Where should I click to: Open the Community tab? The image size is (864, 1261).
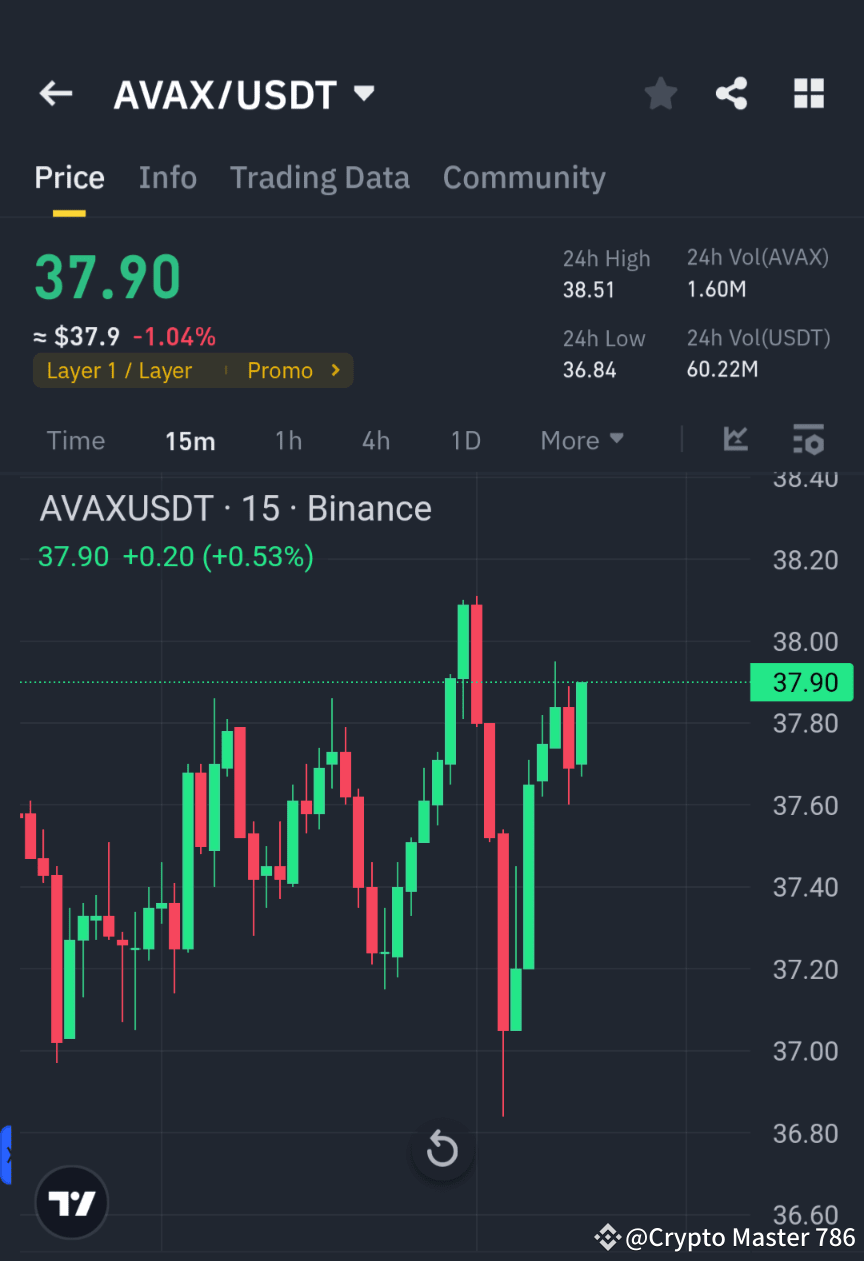click(x=524, y=177)
